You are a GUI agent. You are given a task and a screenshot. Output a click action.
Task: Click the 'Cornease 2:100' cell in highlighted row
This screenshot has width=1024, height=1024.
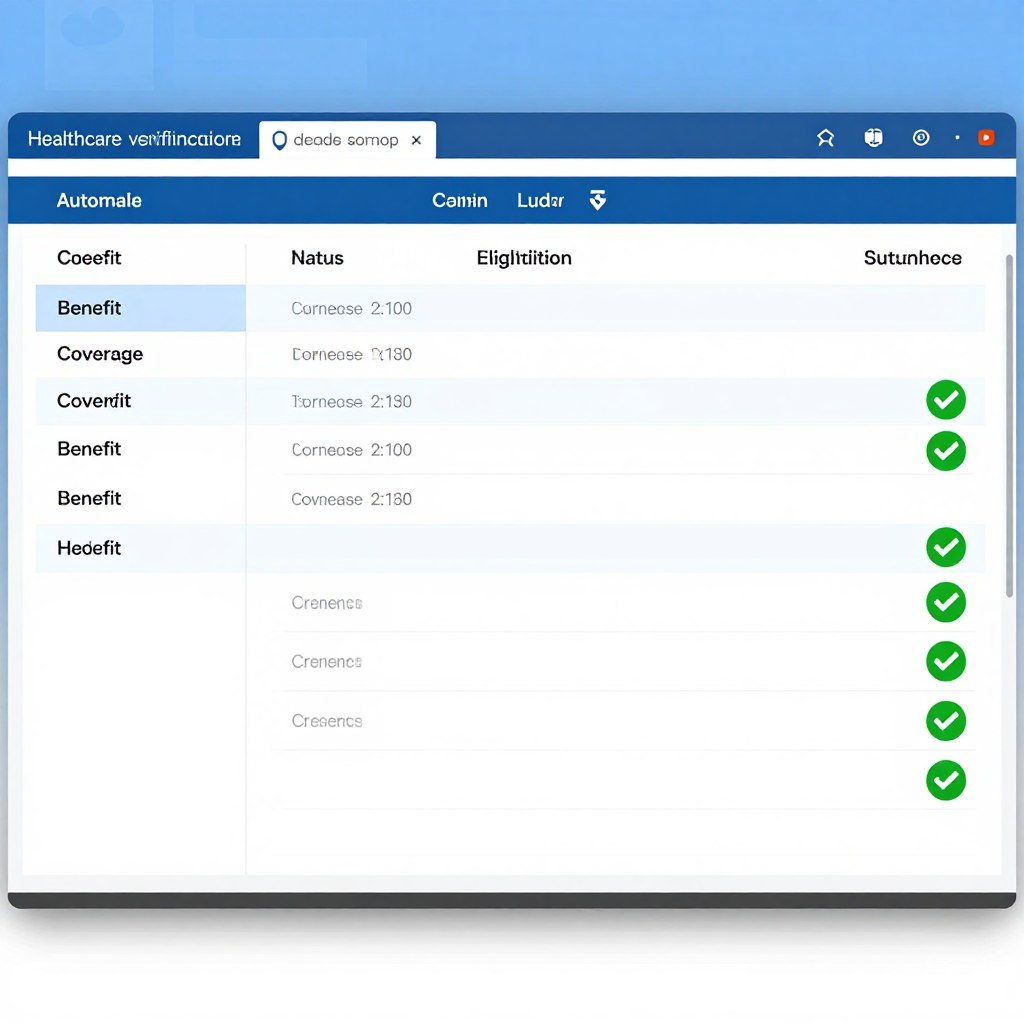[x=351, y=308]
